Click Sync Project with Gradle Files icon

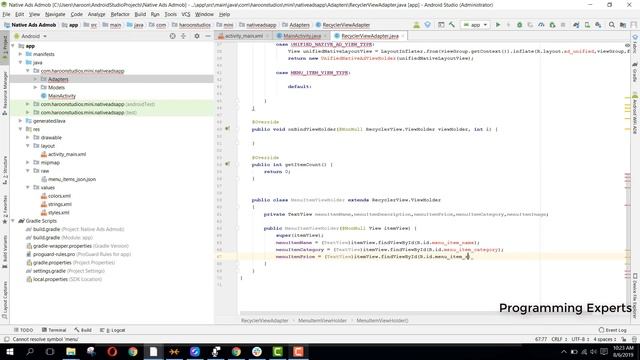point(576,25)
